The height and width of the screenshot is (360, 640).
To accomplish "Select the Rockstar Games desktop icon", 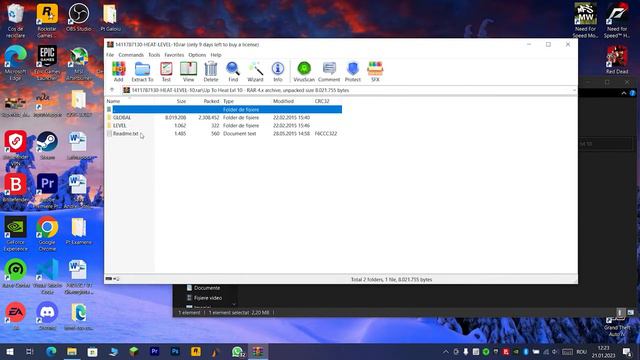I will coord(47,20).
